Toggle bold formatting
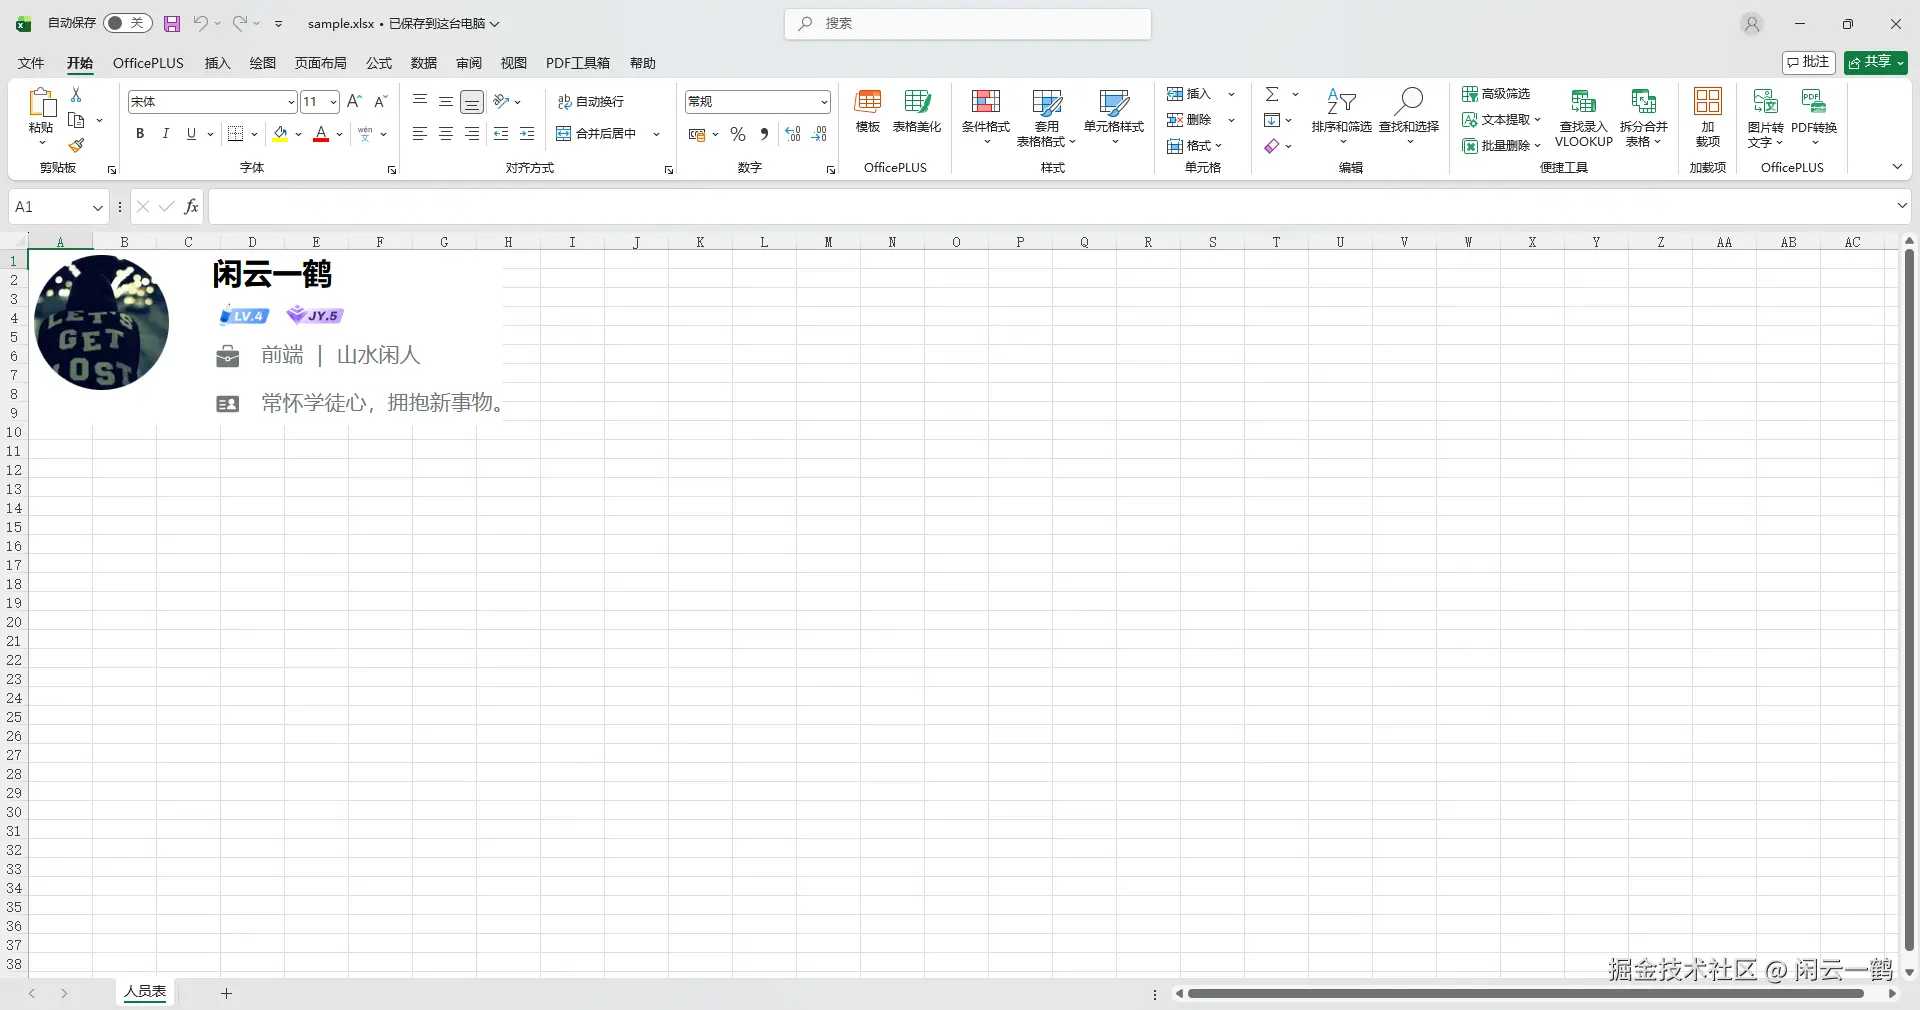1920x1010 pixels. [x=140, y=134]
